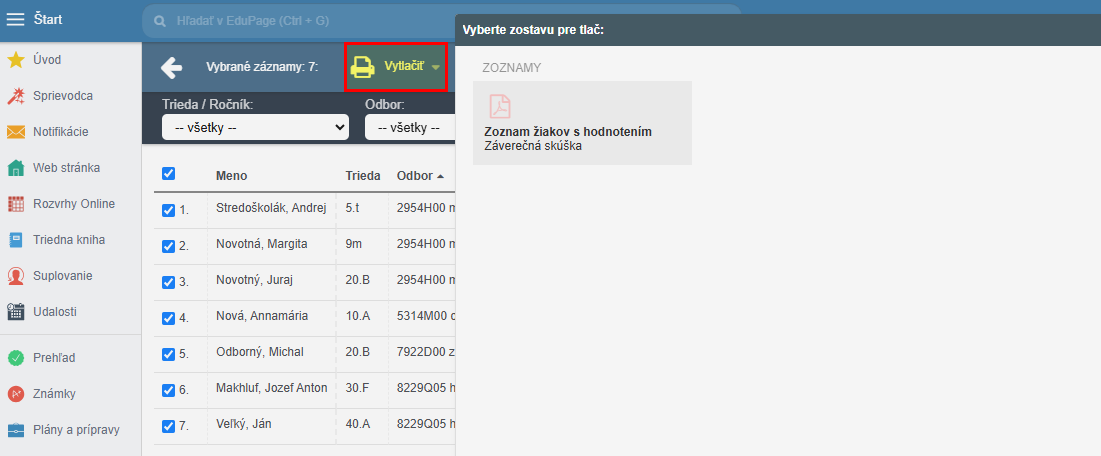Click the Známky red icon

pyautogui.click(x=15, y=394)
